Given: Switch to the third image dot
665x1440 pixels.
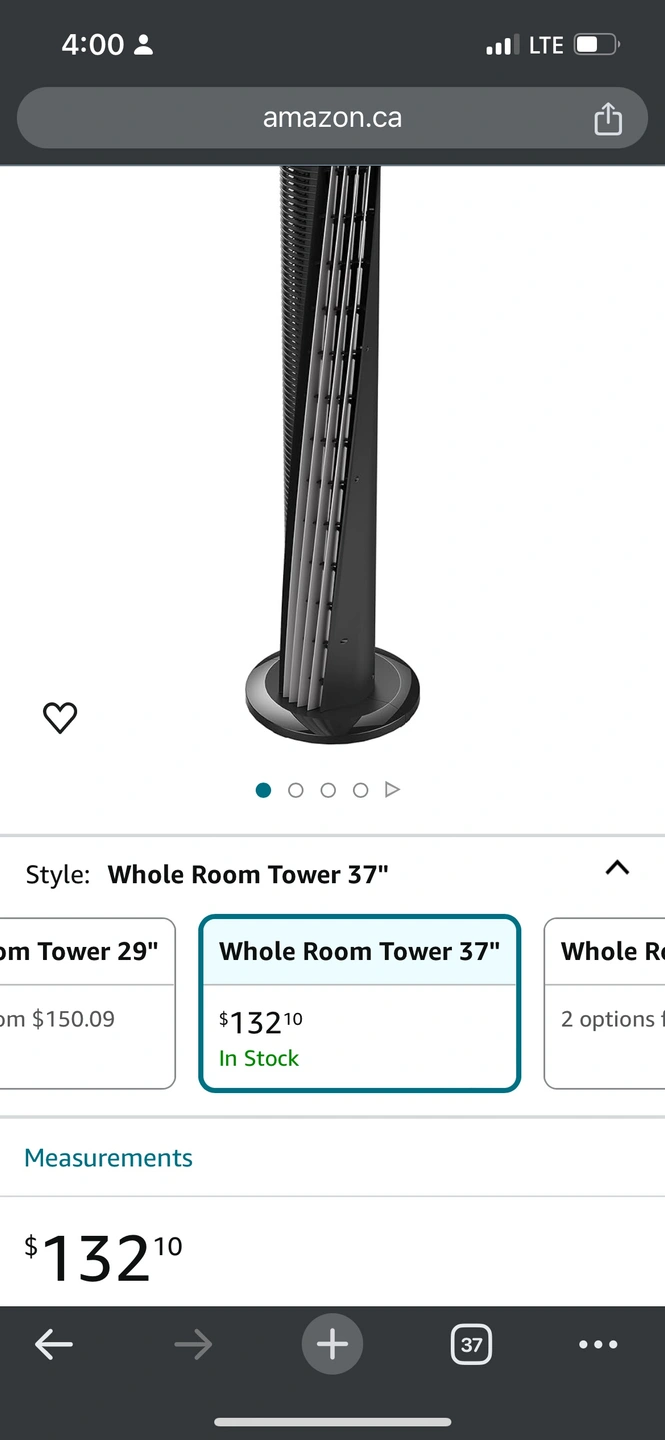Looking at the screenshot, I should 328,790.
